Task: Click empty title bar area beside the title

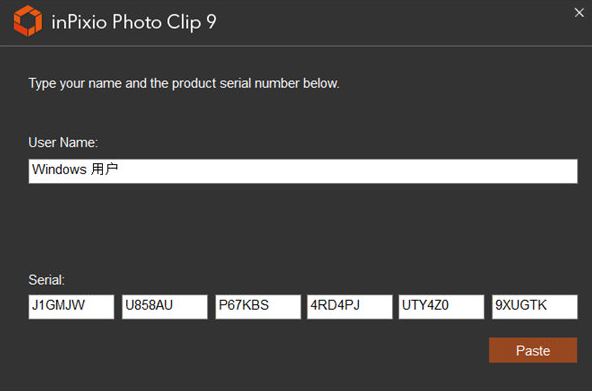Action: click(378, 22)
